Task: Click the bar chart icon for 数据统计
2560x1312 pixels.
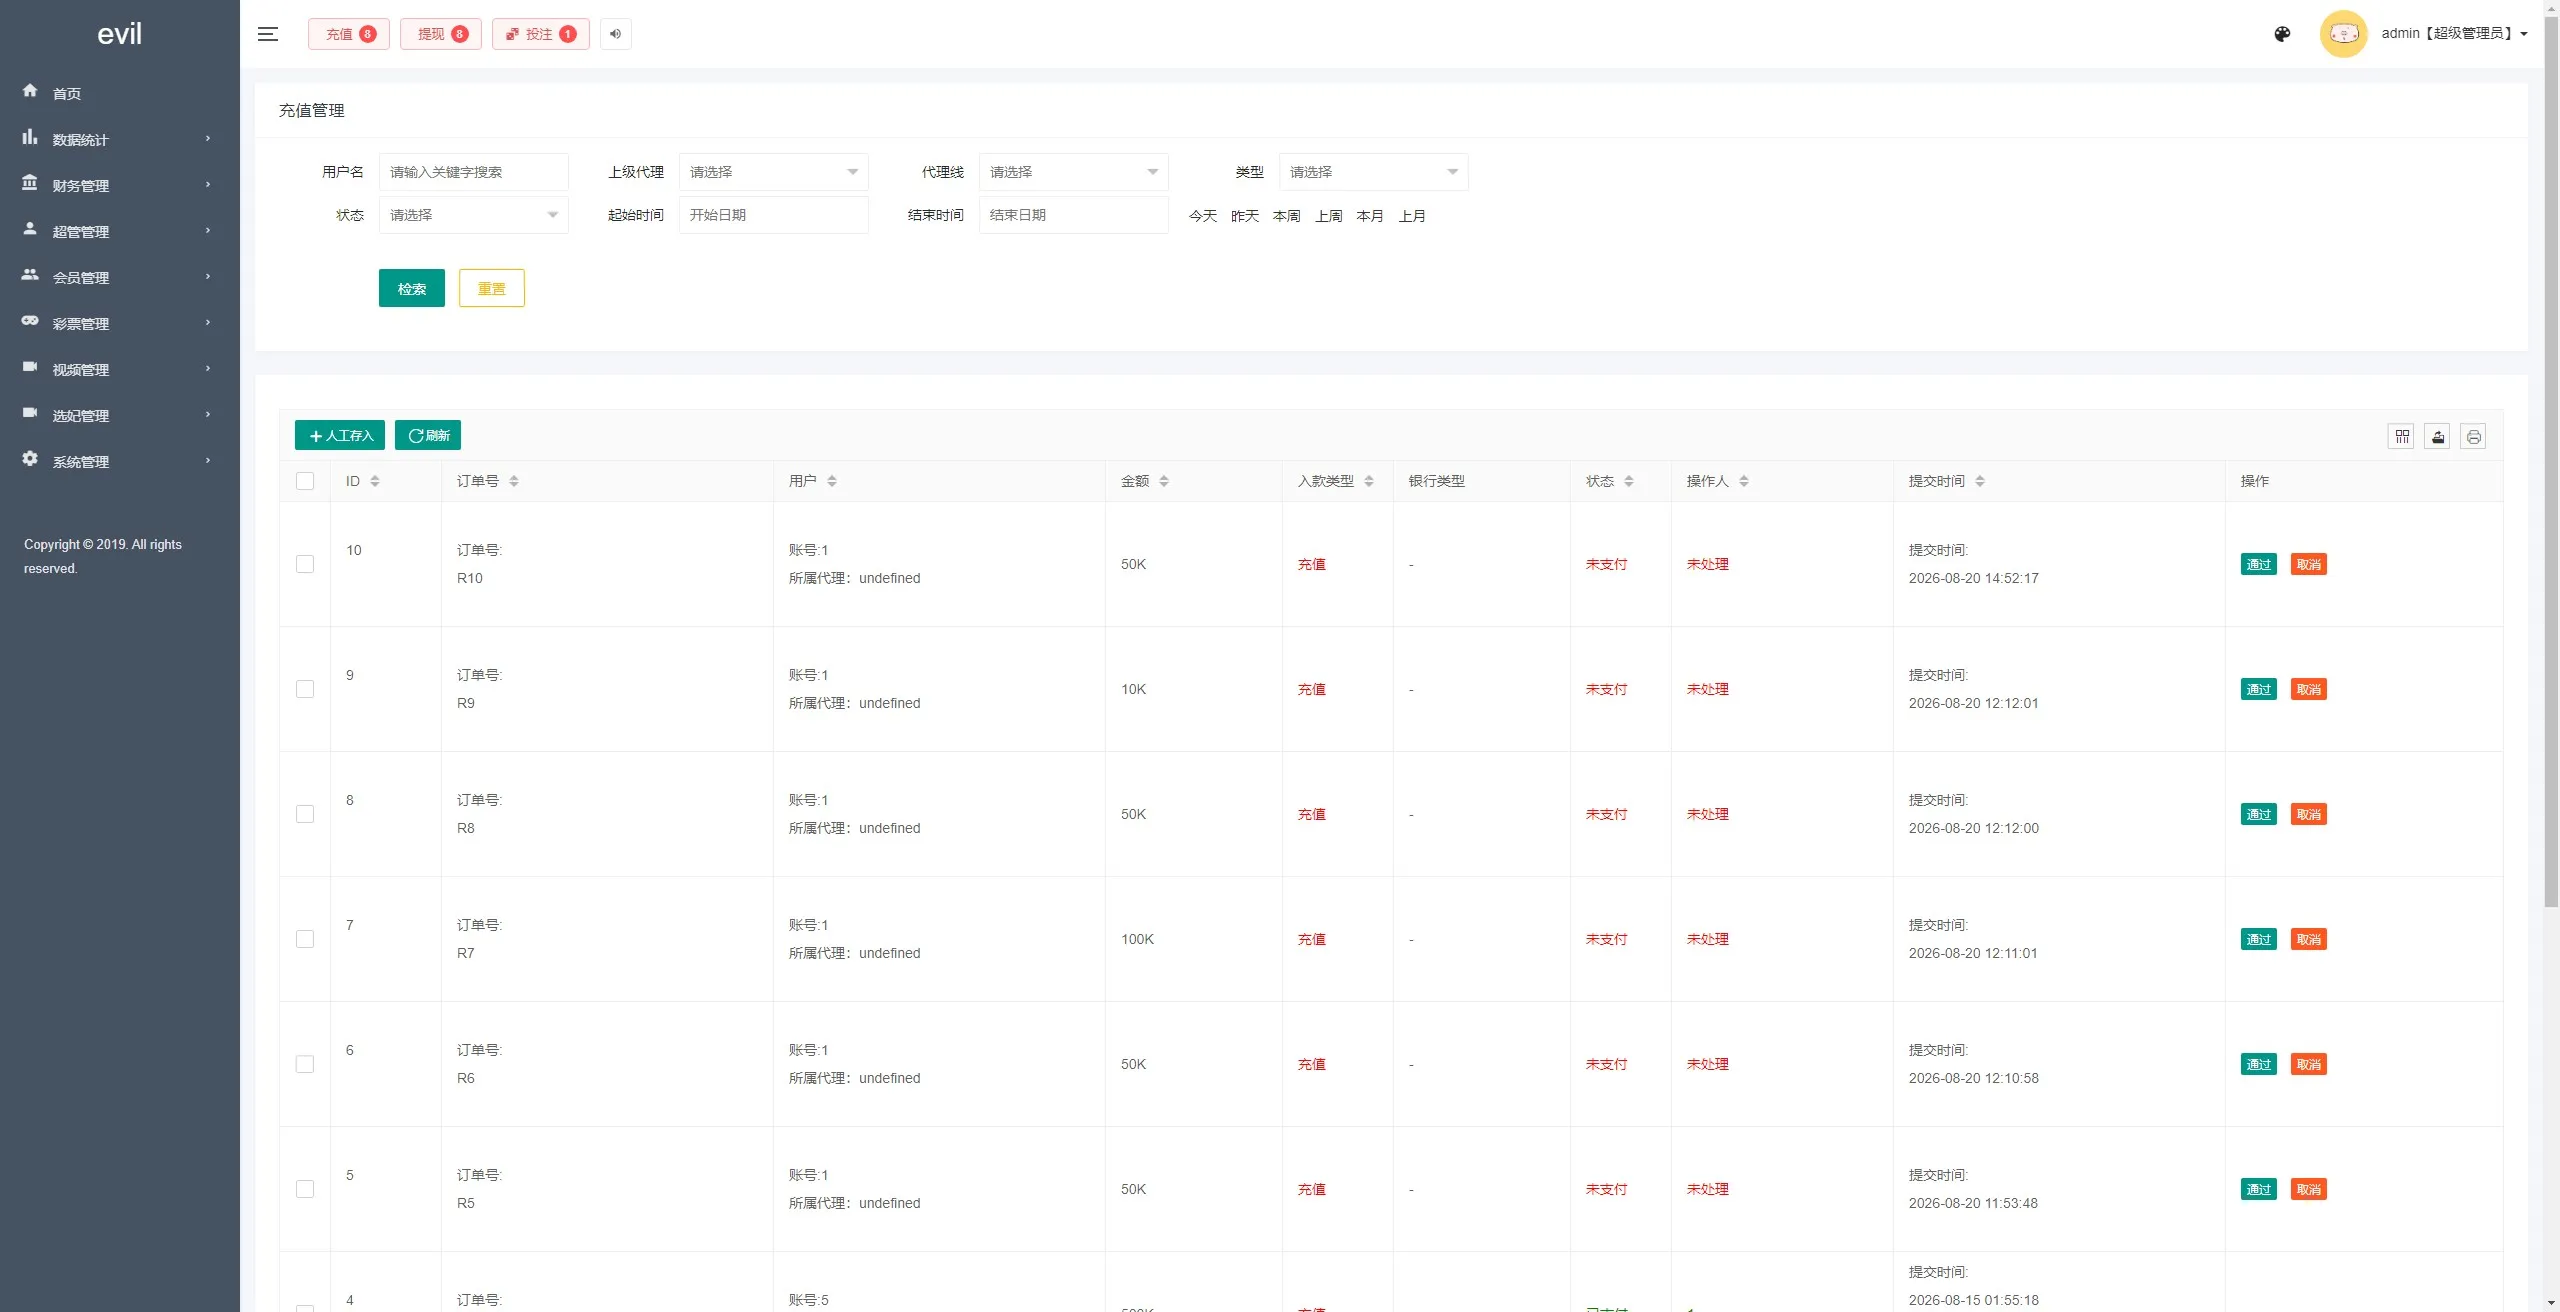Action: pos(30,137)
